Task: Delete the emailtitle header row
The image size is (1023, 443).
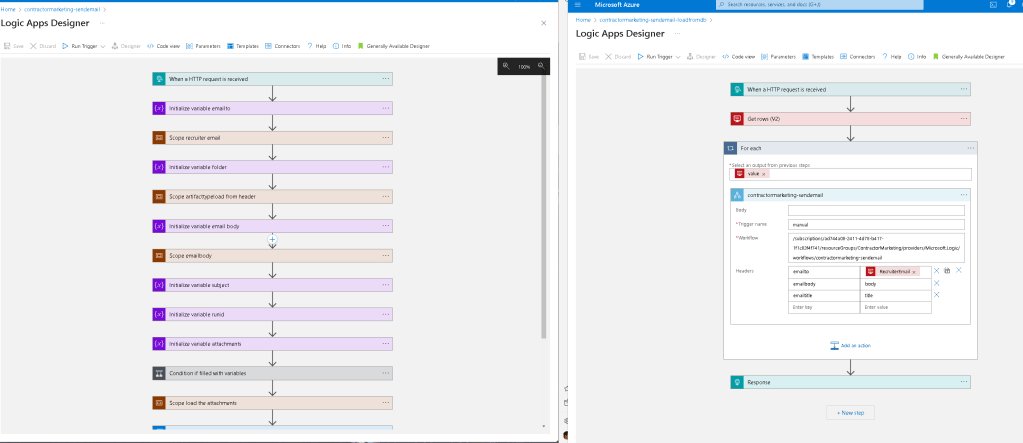Action: point(936,295)
